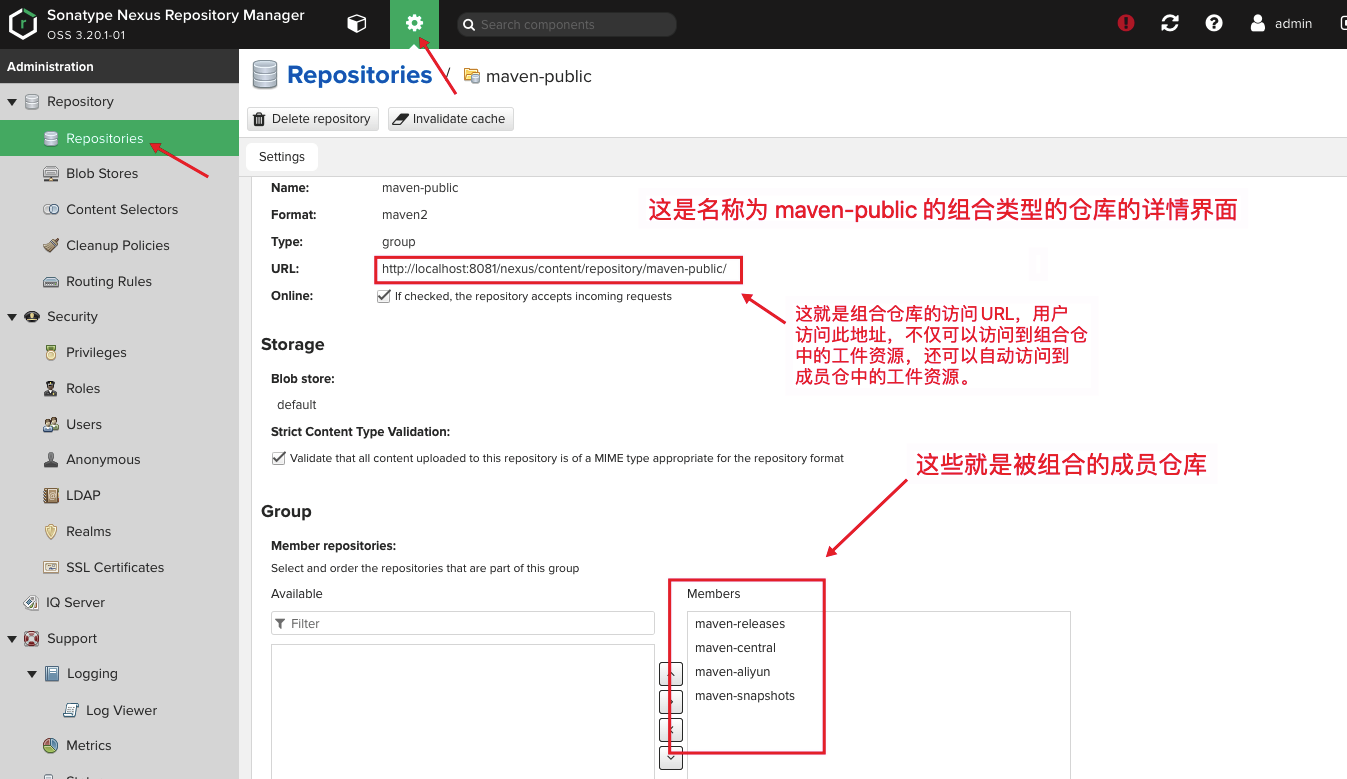Focus the Available repositories Filter field
1347x779 pixels.
[x=463, y=623]
